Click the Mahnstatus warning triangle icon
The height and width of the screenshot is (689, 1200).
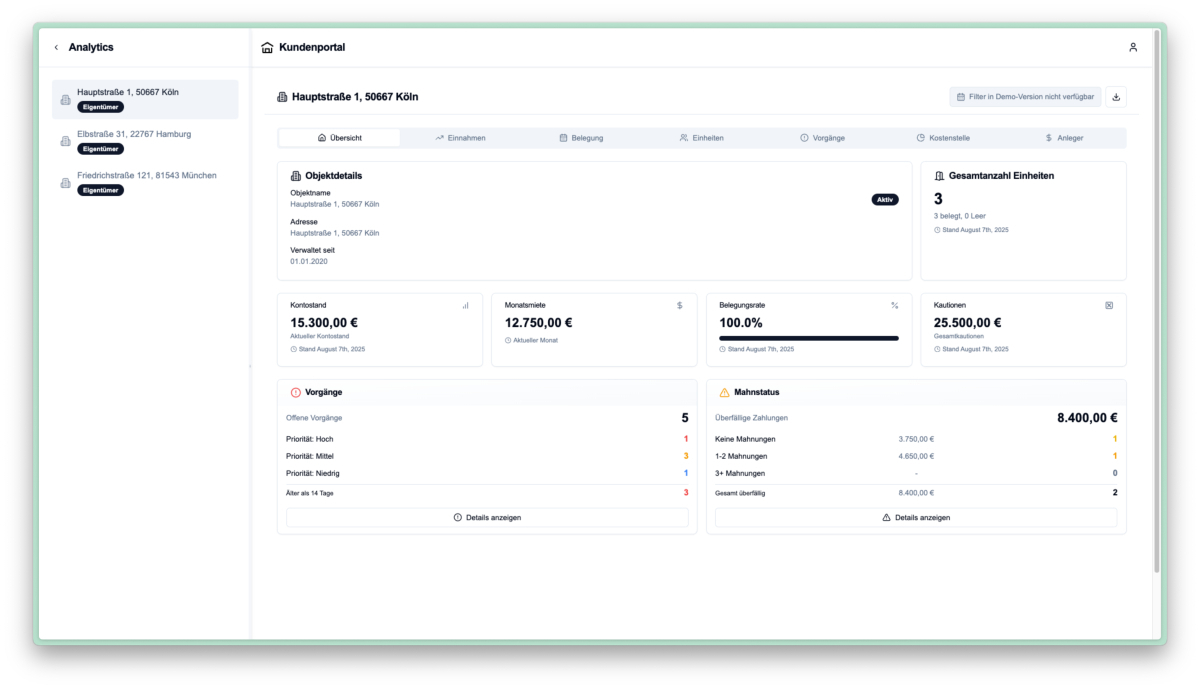tap(724, 393)
